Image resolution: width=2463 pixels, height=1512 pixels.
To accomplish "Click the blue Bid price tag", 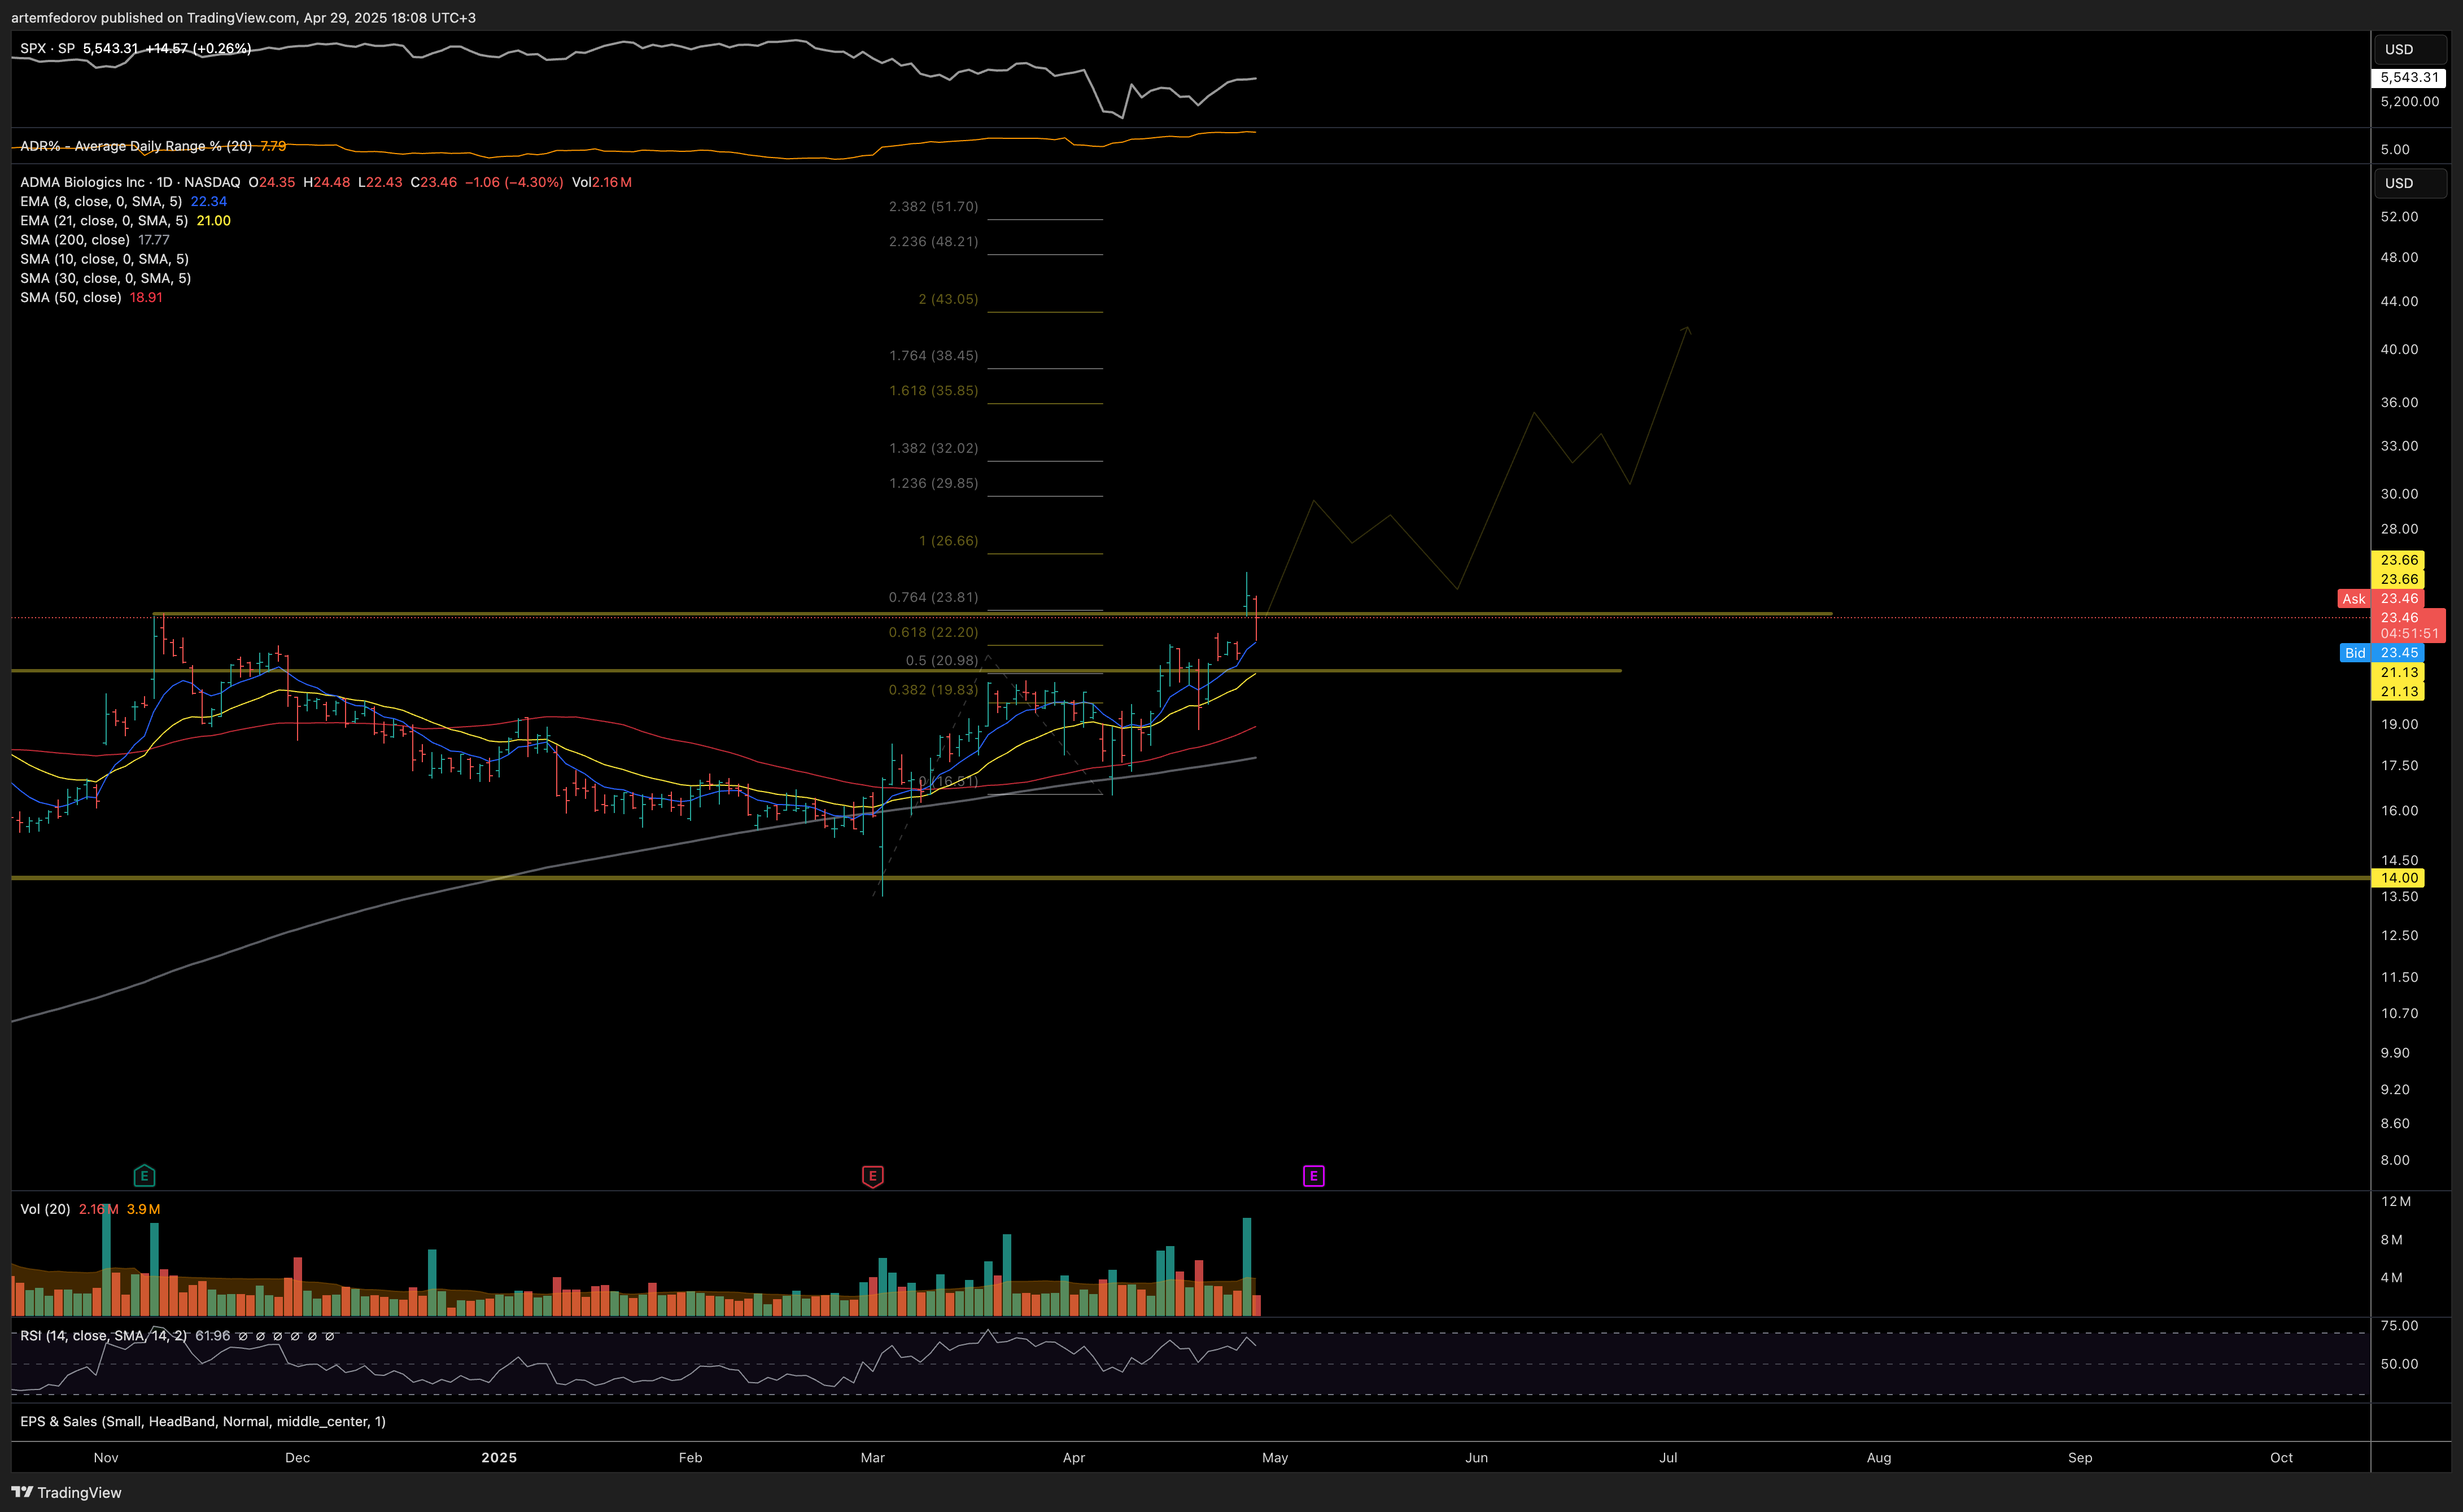I will 2355,653.
